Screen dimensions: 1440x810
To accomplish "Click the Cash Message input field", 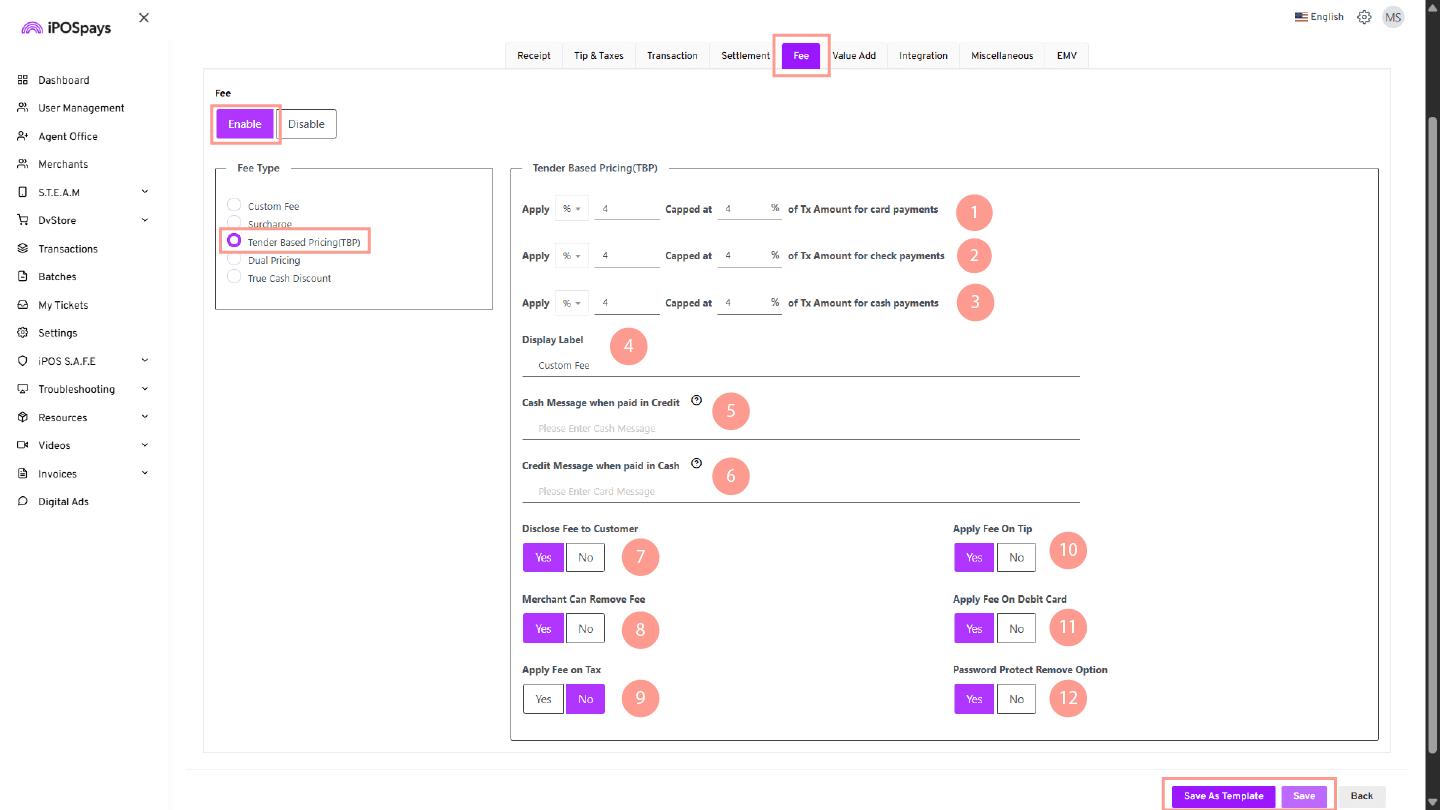I will coord(801,428).
